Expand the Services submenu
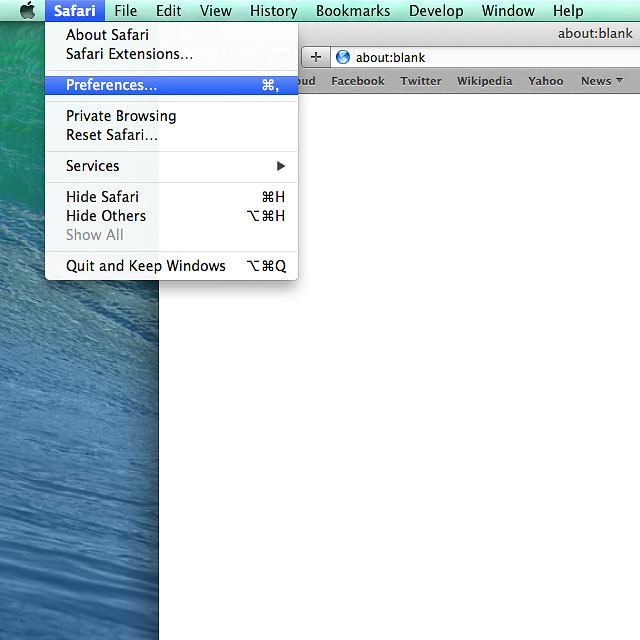Viewport: 640px width, 640px height. (x=171, y=166)
